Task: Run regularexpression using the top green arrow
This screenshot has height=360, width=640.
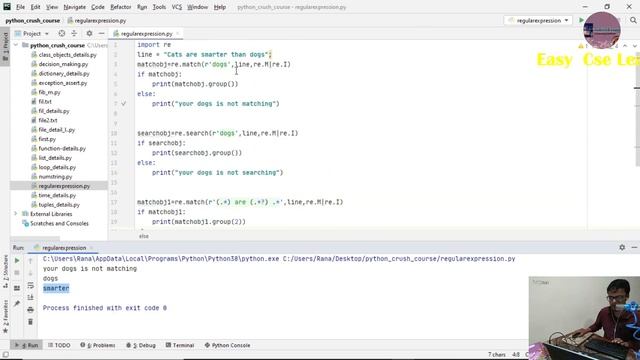Action: [581, 20]
